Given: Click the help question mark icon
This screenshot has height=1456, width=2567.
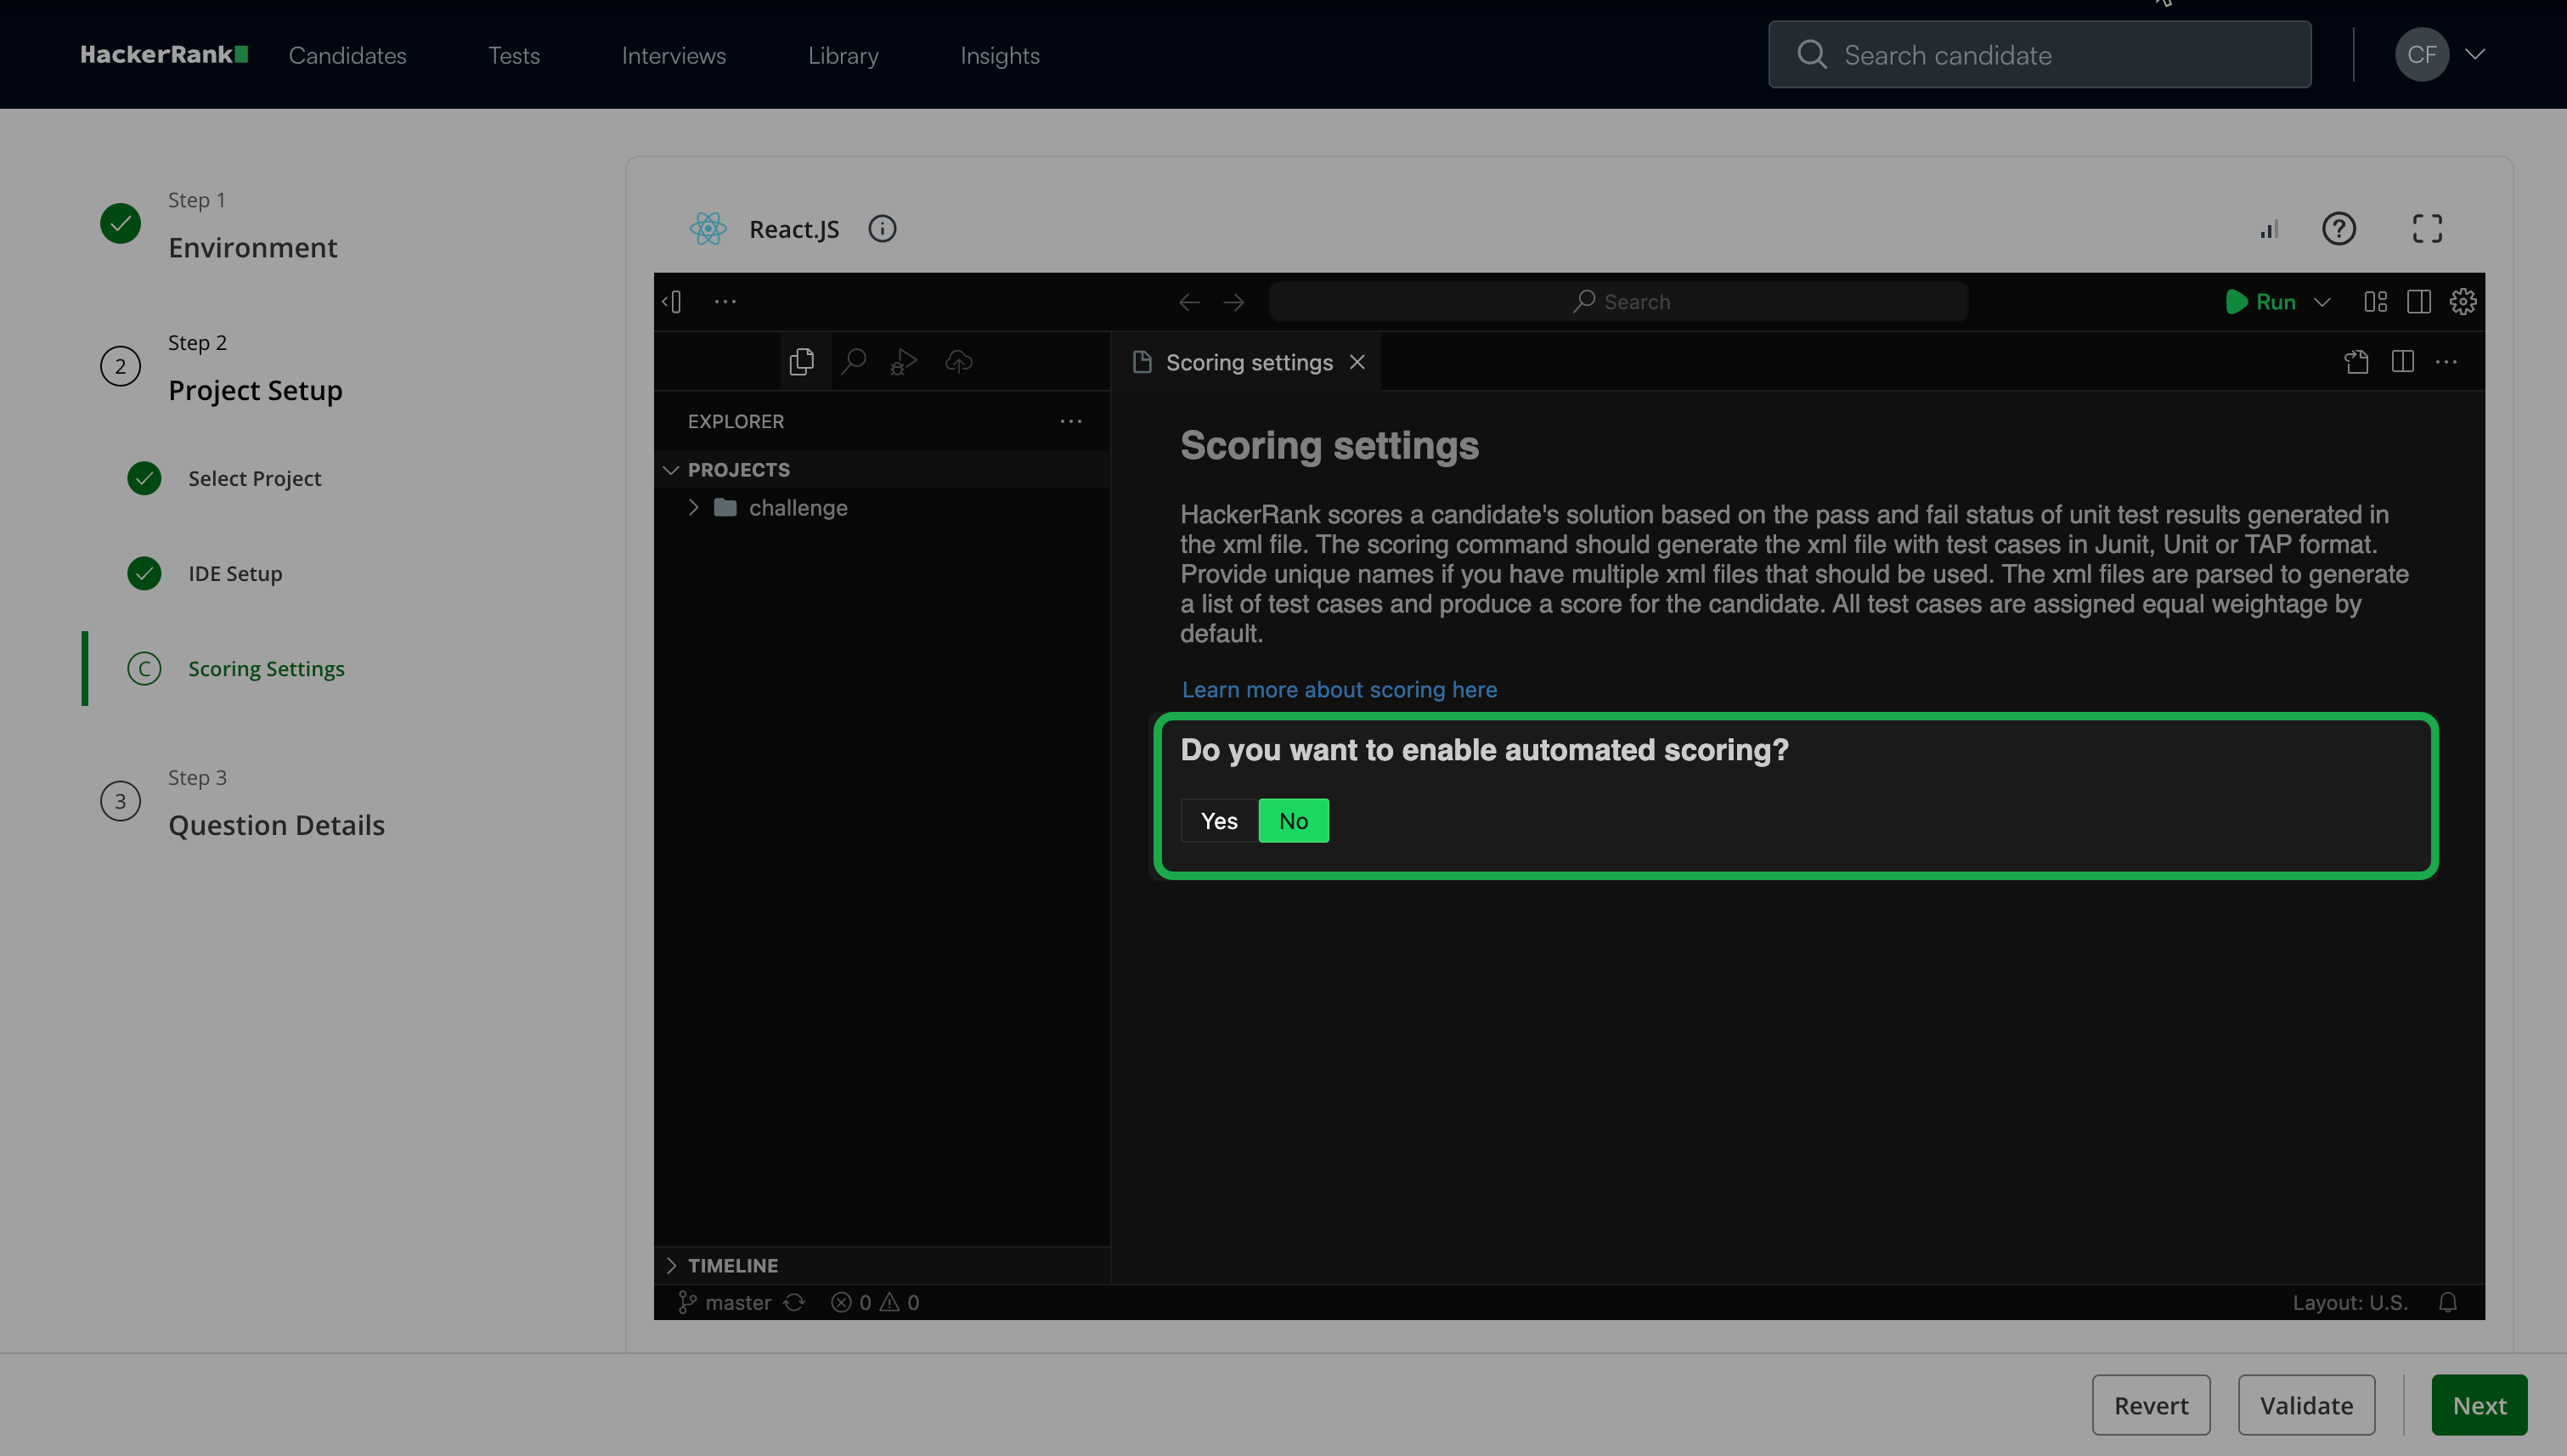Looking at the screenshot, I should [2338, 229].
